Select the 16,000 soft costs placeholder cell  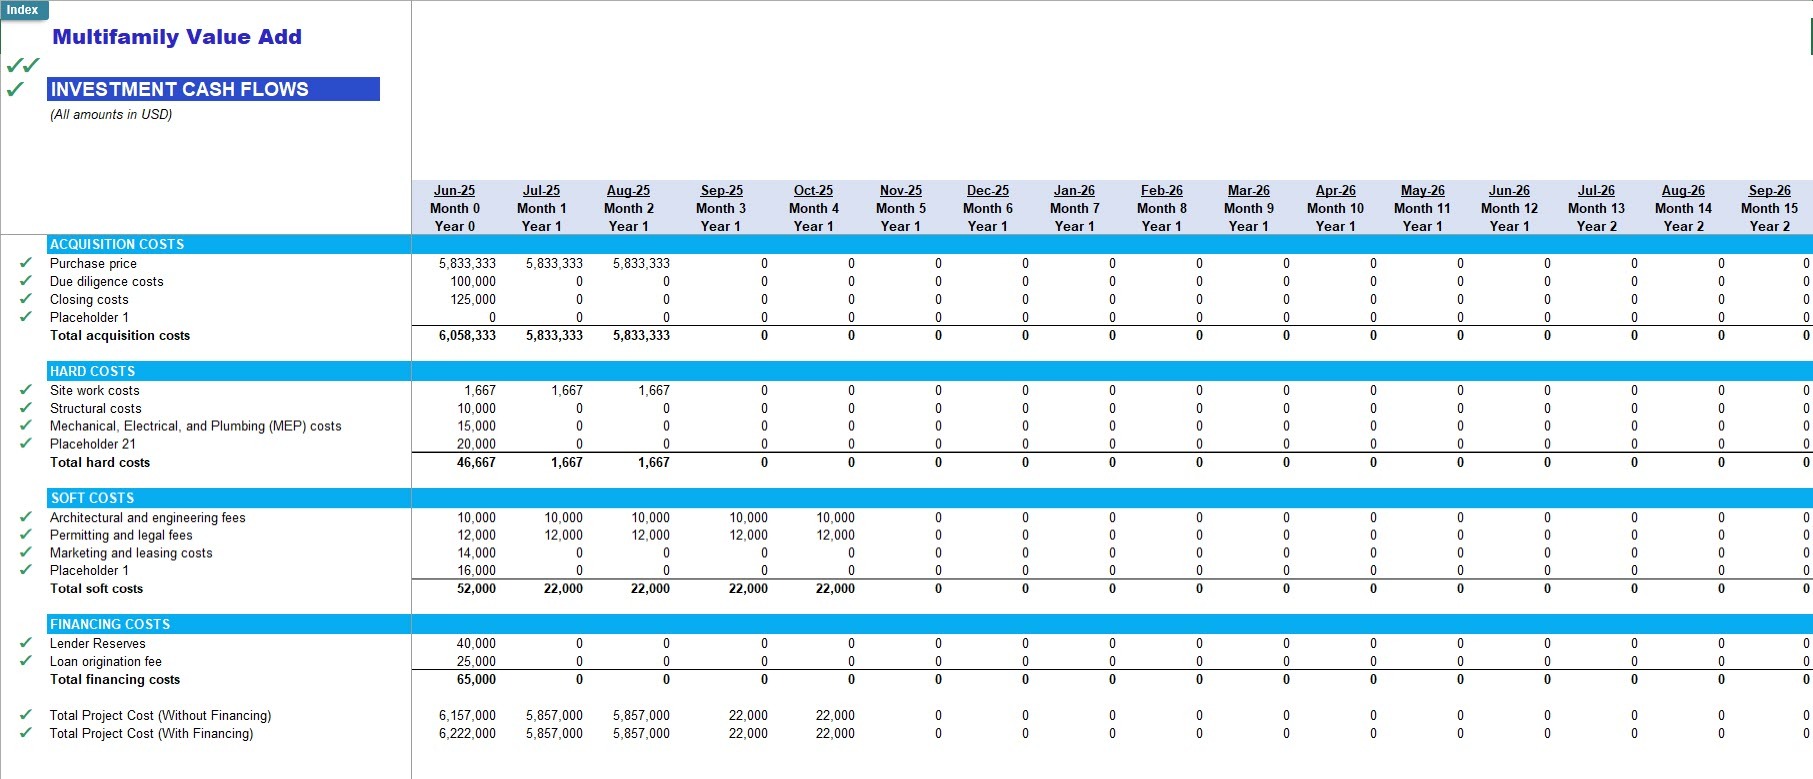pyautogui.click(x=476, y=571)
